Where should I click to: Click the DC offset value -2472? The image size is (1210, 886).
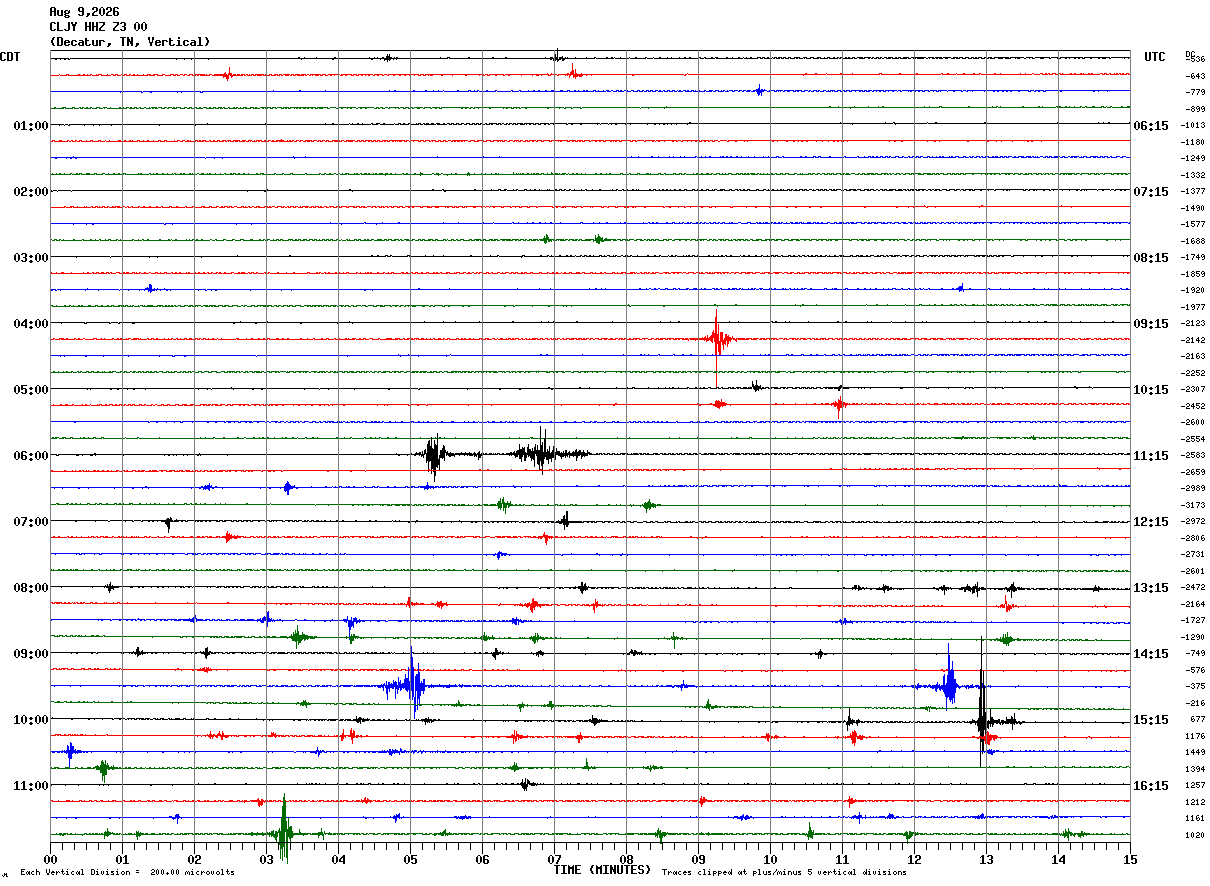1193,588
